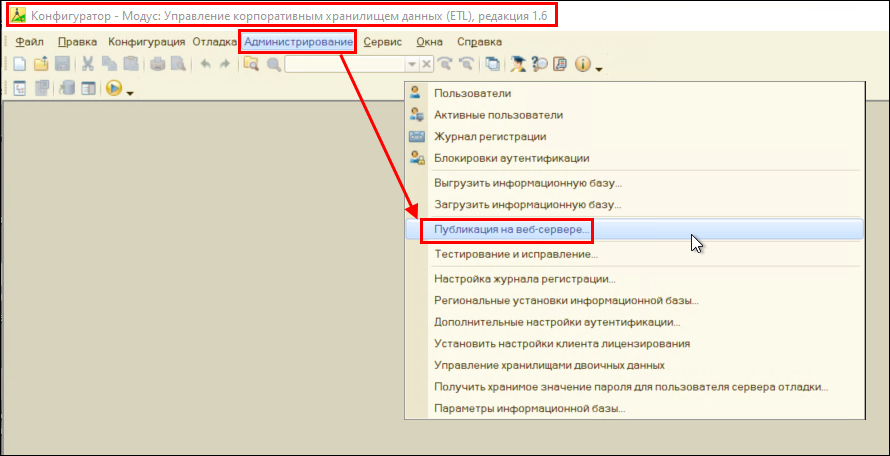Viewport: 890px width, 456px height.
Task: Open Настройка журнала регистрации...
Action: point(634,279)
